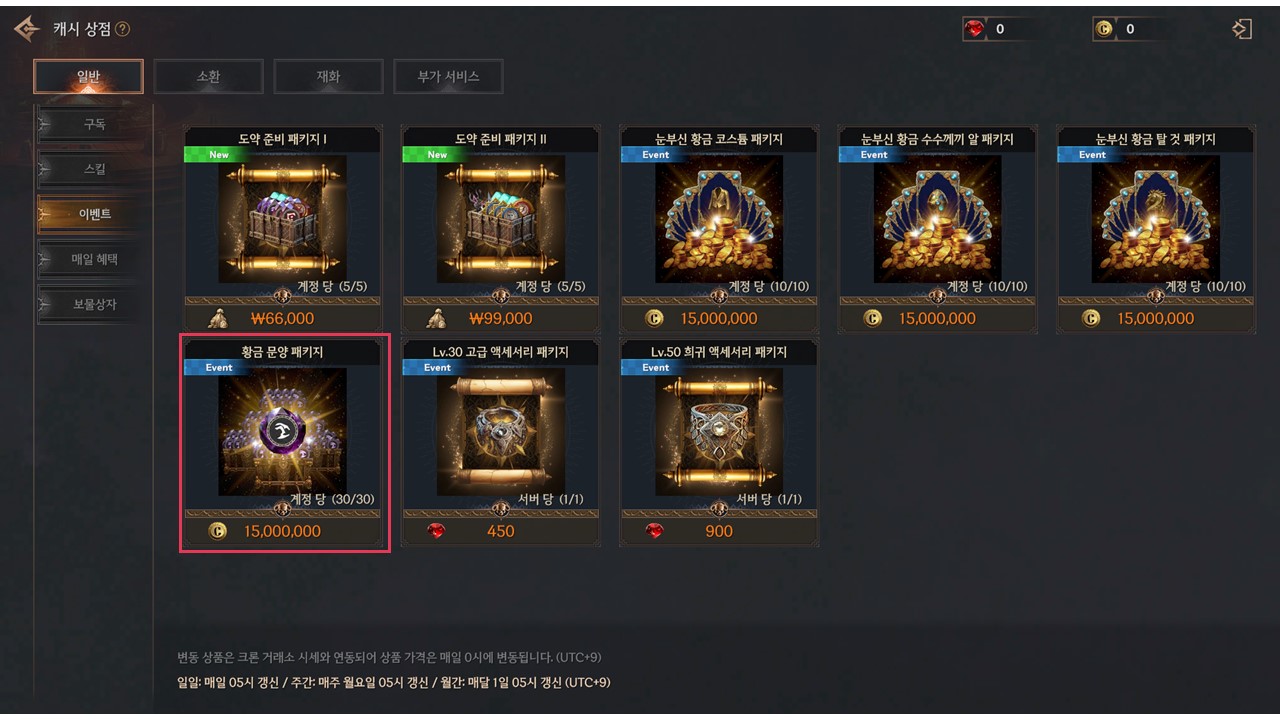Exit the shop using the door icon
The image size is (1280, 720).
(x=1241, y=29)
